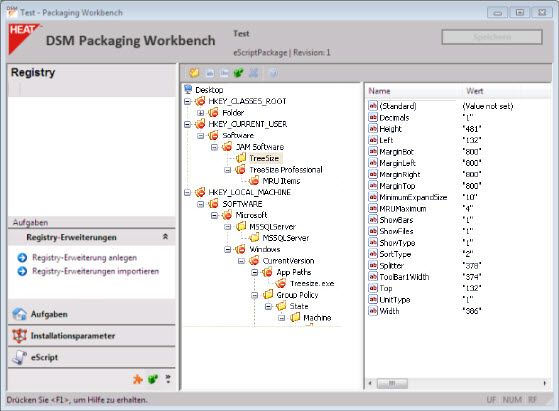Open the Aufgaben navigation section
Screen dimensions: 559x411
click(92, 314)
